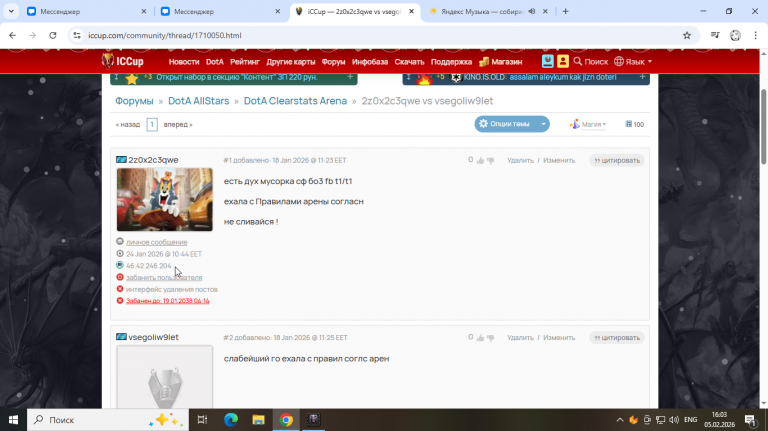
Task: Like the 2z0x2c3qwe post with thumbs up
Action: click(480, 160)
